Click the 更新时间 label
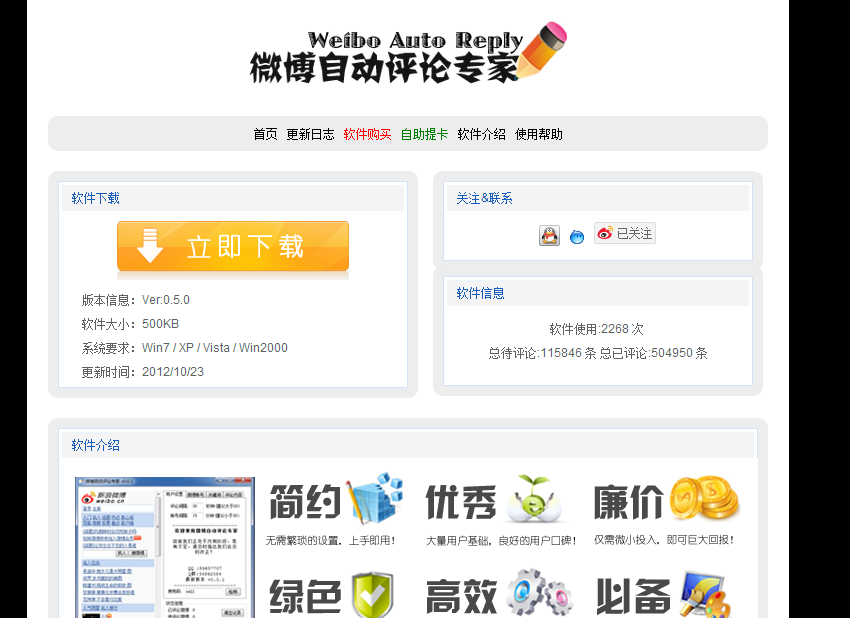850x618 pixels. point(106,371)
